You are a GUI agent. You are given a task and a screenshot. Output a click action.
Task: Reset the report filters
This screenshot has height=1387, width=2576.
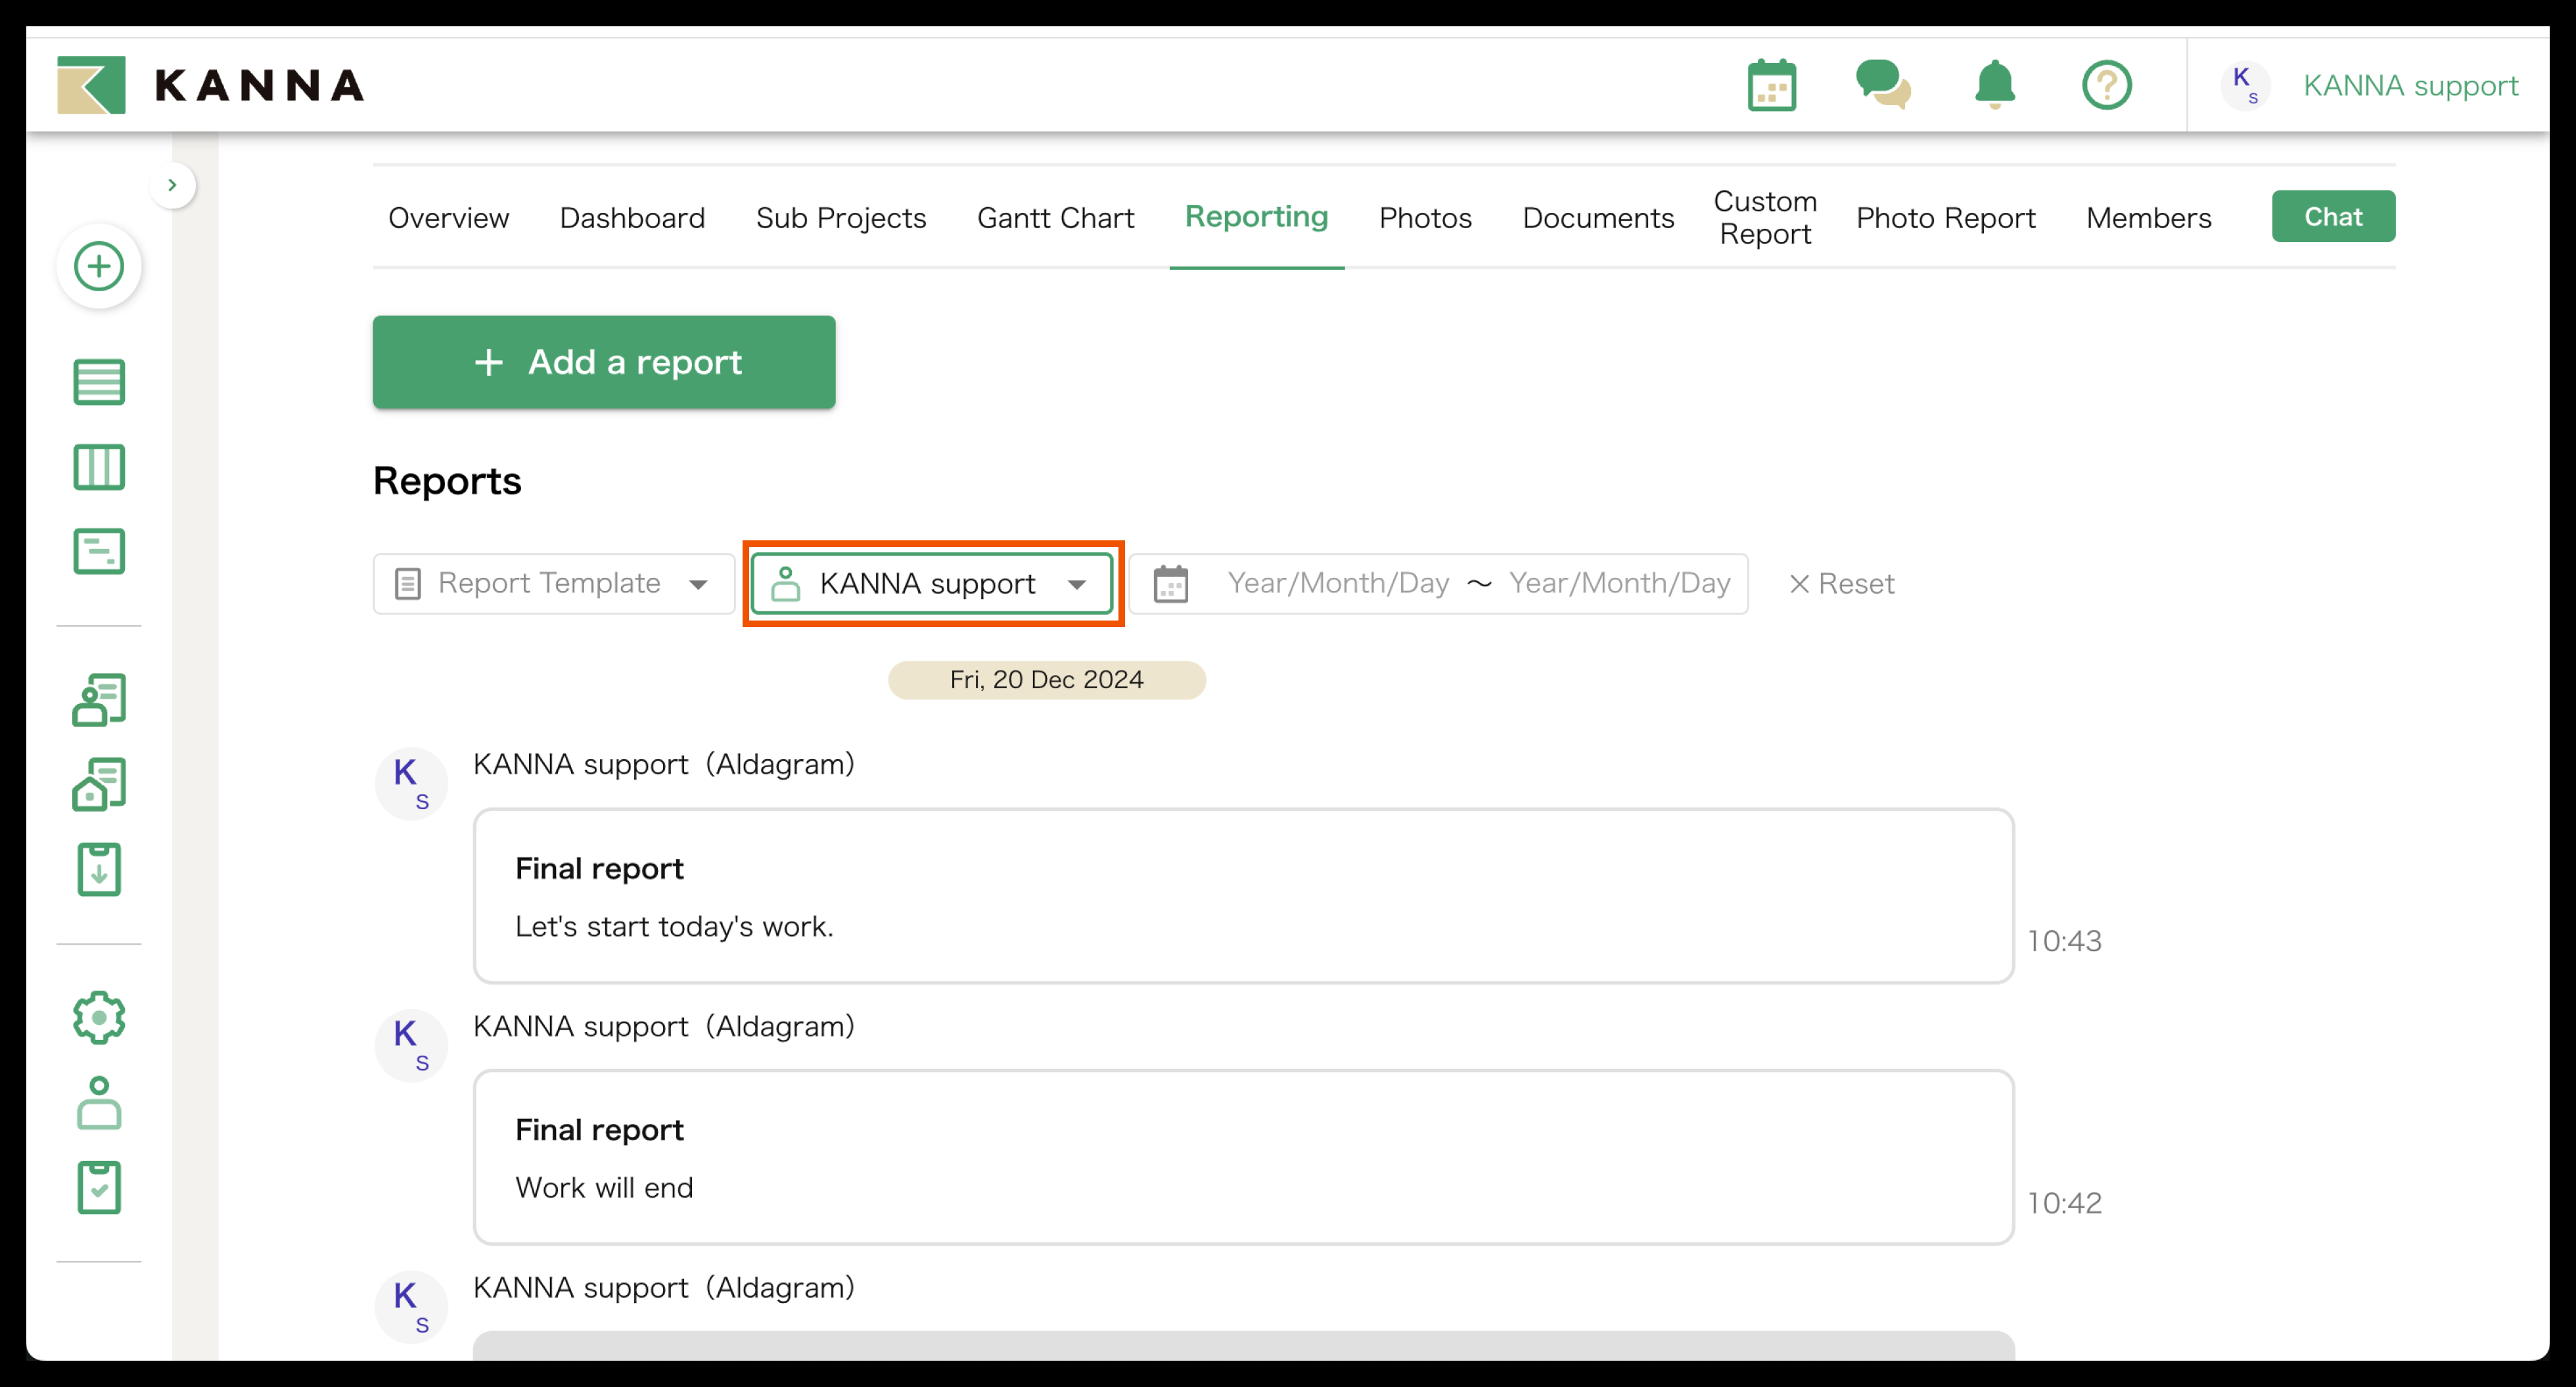[x=1841, y=584]
